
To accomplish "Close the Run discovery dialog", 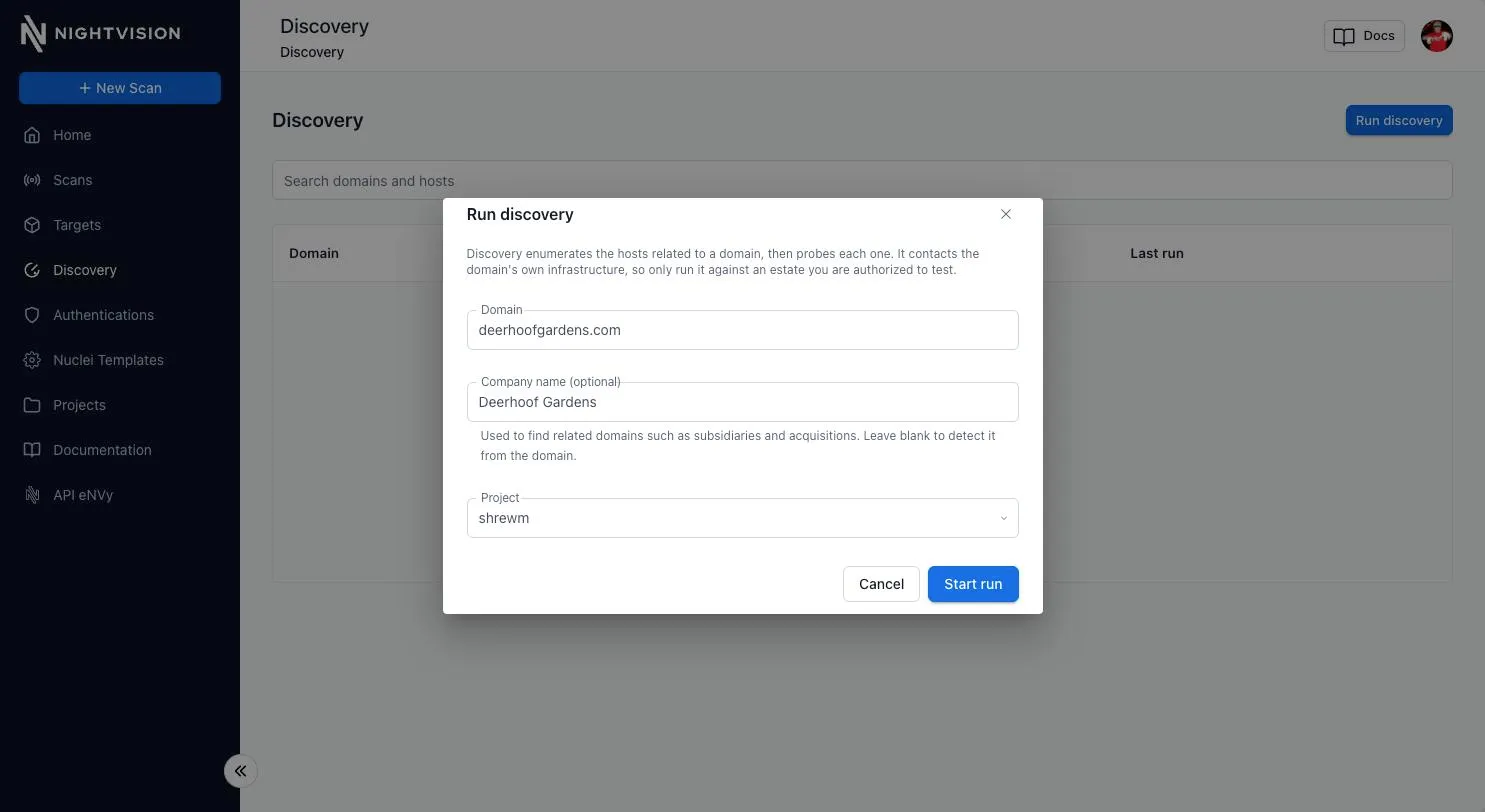I will (x=1006, y=214).
